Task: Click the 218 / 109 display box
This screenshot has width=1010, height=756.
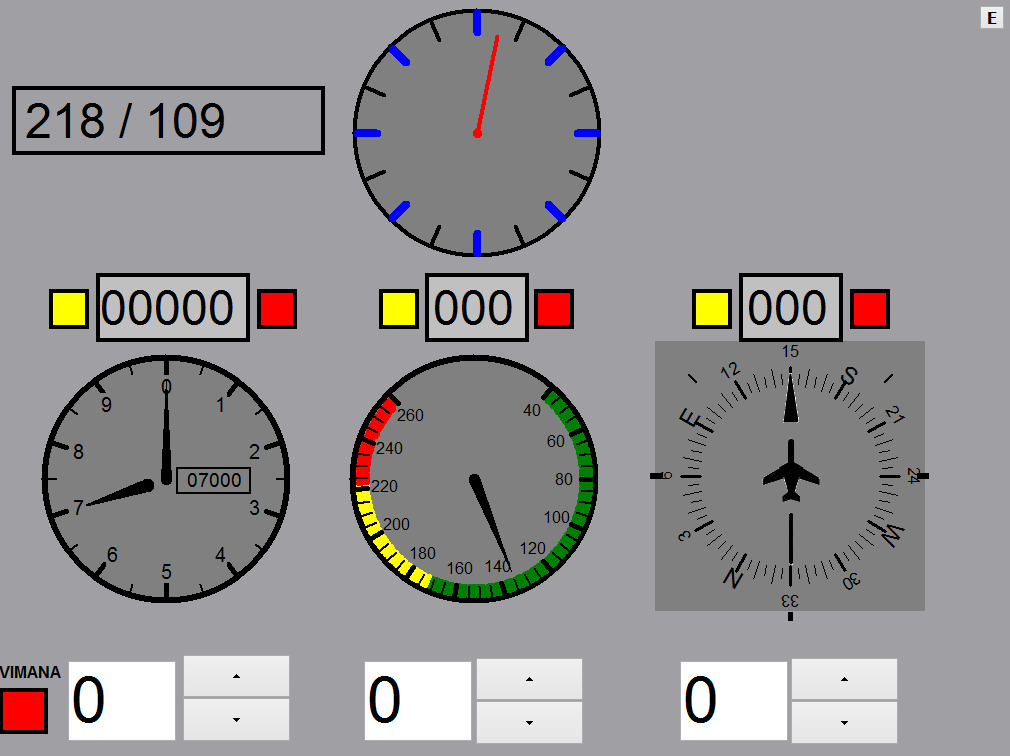Action: pos(168,121)
